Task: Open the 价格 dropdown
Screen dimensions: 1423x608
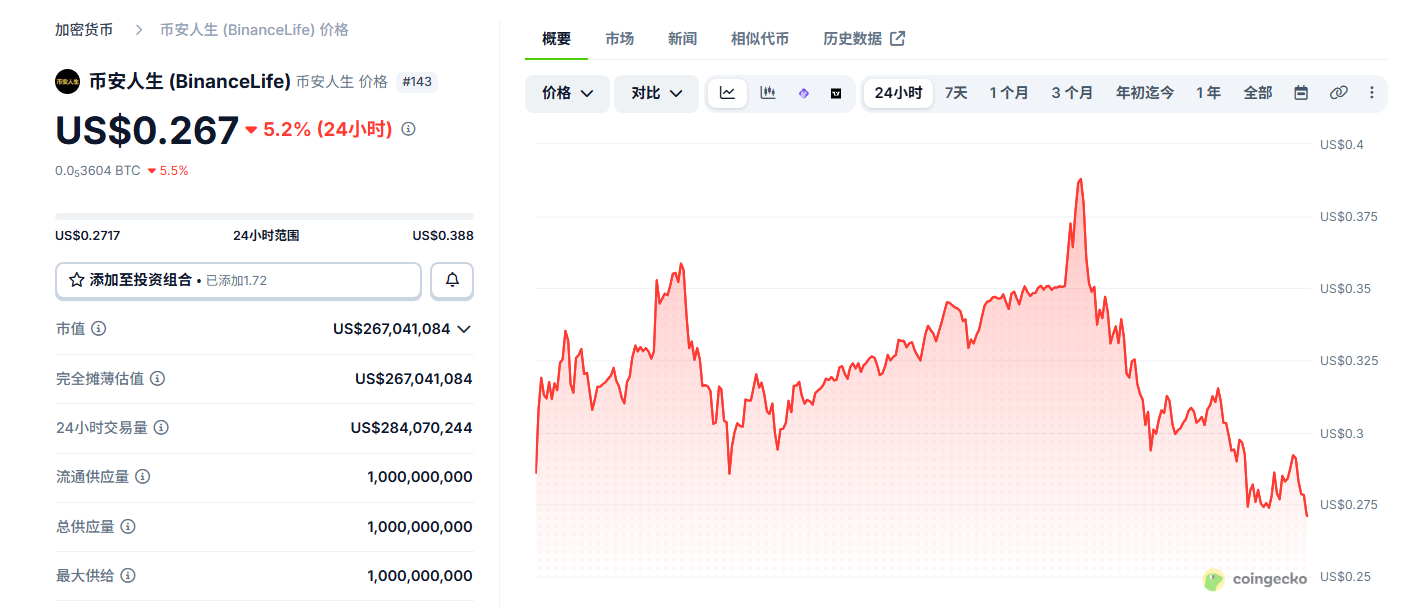Action: click(567, 93)
